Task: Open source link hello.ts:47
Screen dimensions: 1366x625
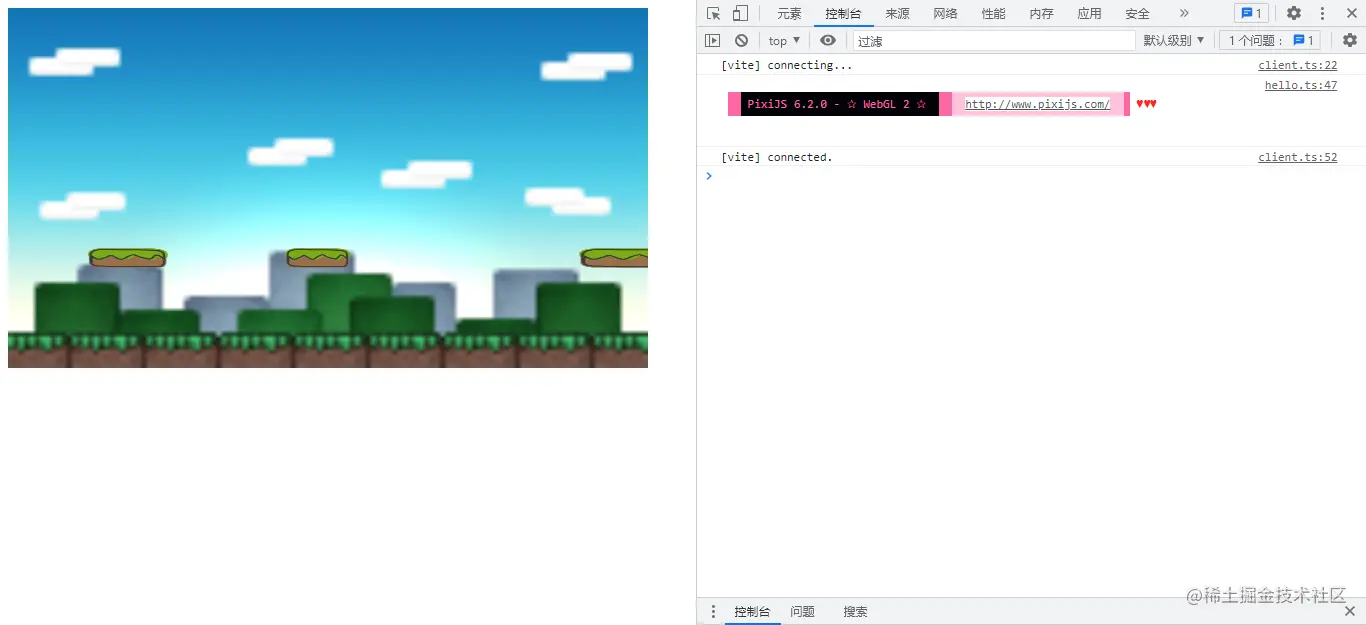Action: point(1300,85)
